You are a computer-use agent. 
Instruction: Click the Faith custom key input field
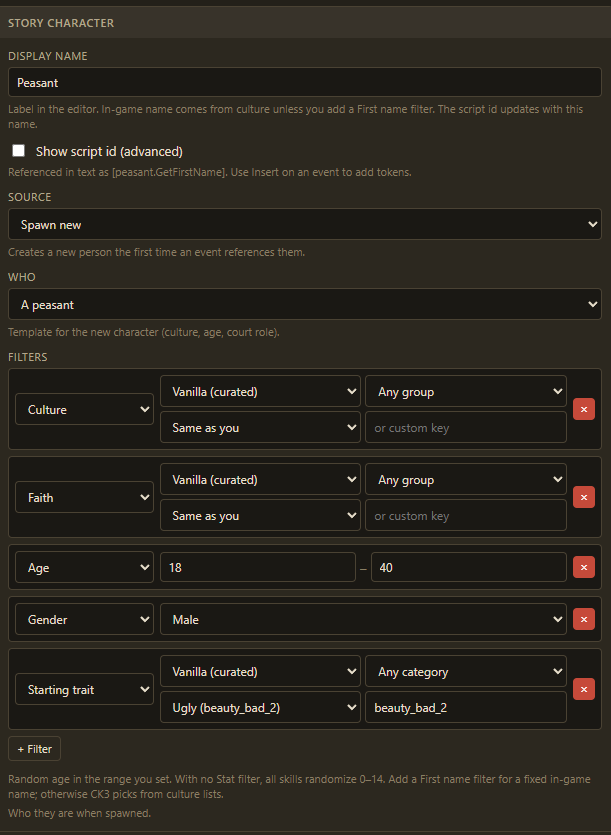(x=466, y=515)
